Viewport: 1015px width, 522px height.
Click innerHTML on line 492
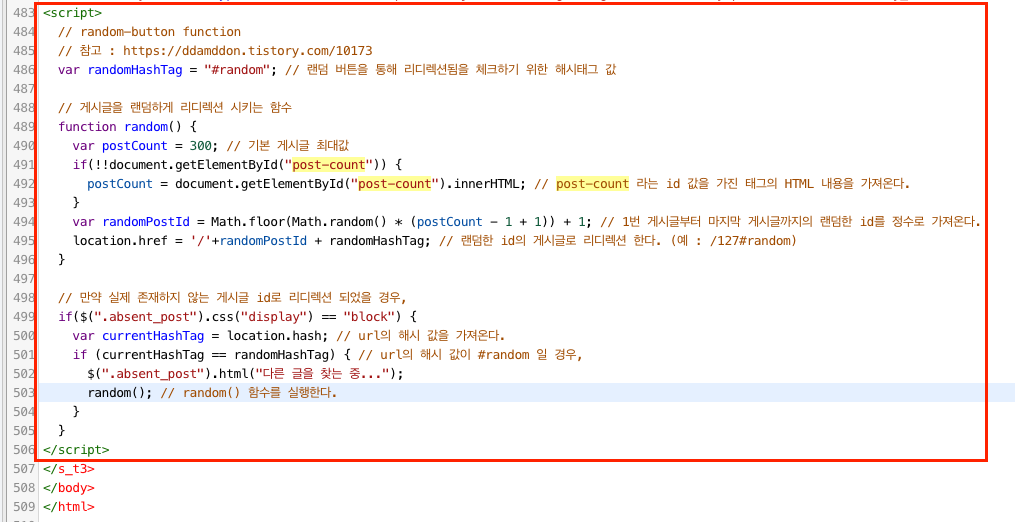(x=489, y=183)
